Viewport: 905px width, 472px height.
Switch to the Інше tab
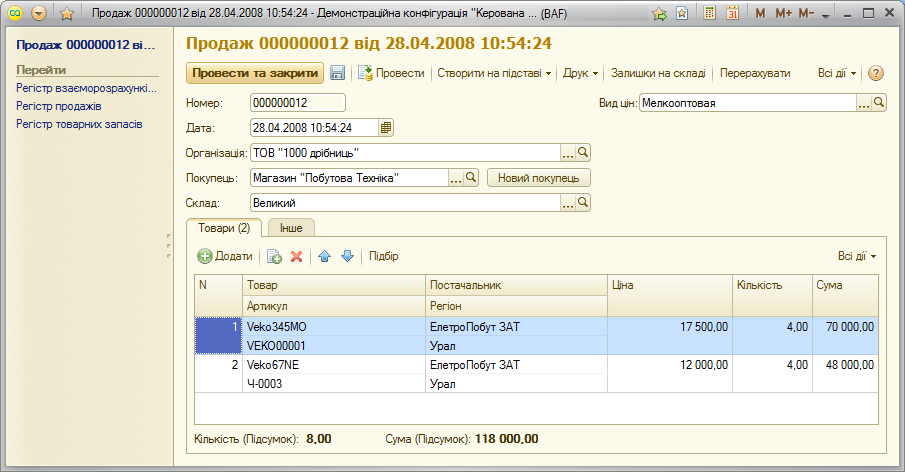click(x=291, y=228)
